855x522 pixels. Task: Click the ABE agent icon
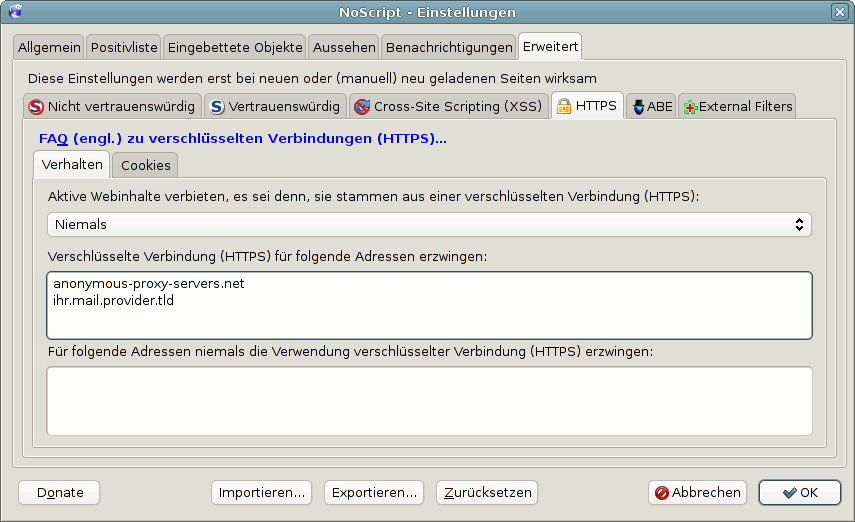point(638,107)
